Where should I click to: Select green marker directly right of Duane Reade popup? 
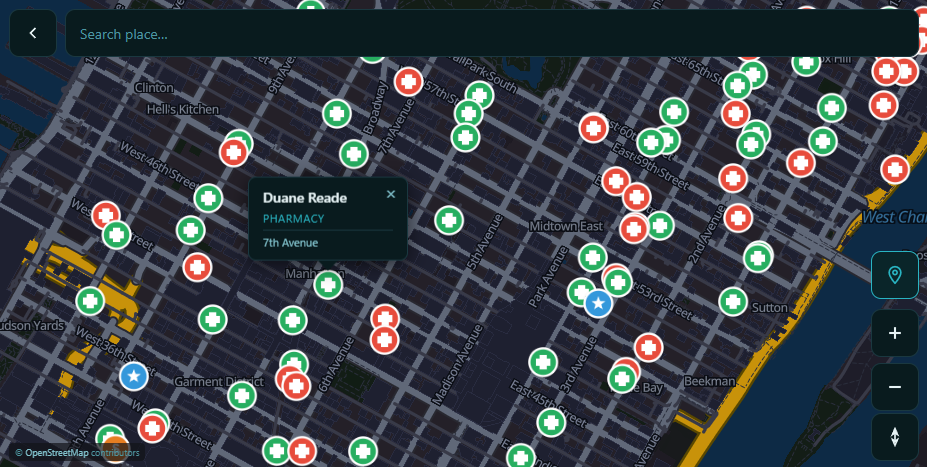point(449,220)
